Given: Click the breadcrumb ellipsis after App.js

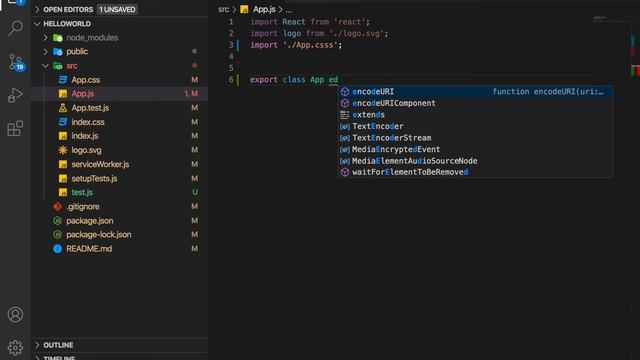Looking at the screenshot, I should click(289, 10).
